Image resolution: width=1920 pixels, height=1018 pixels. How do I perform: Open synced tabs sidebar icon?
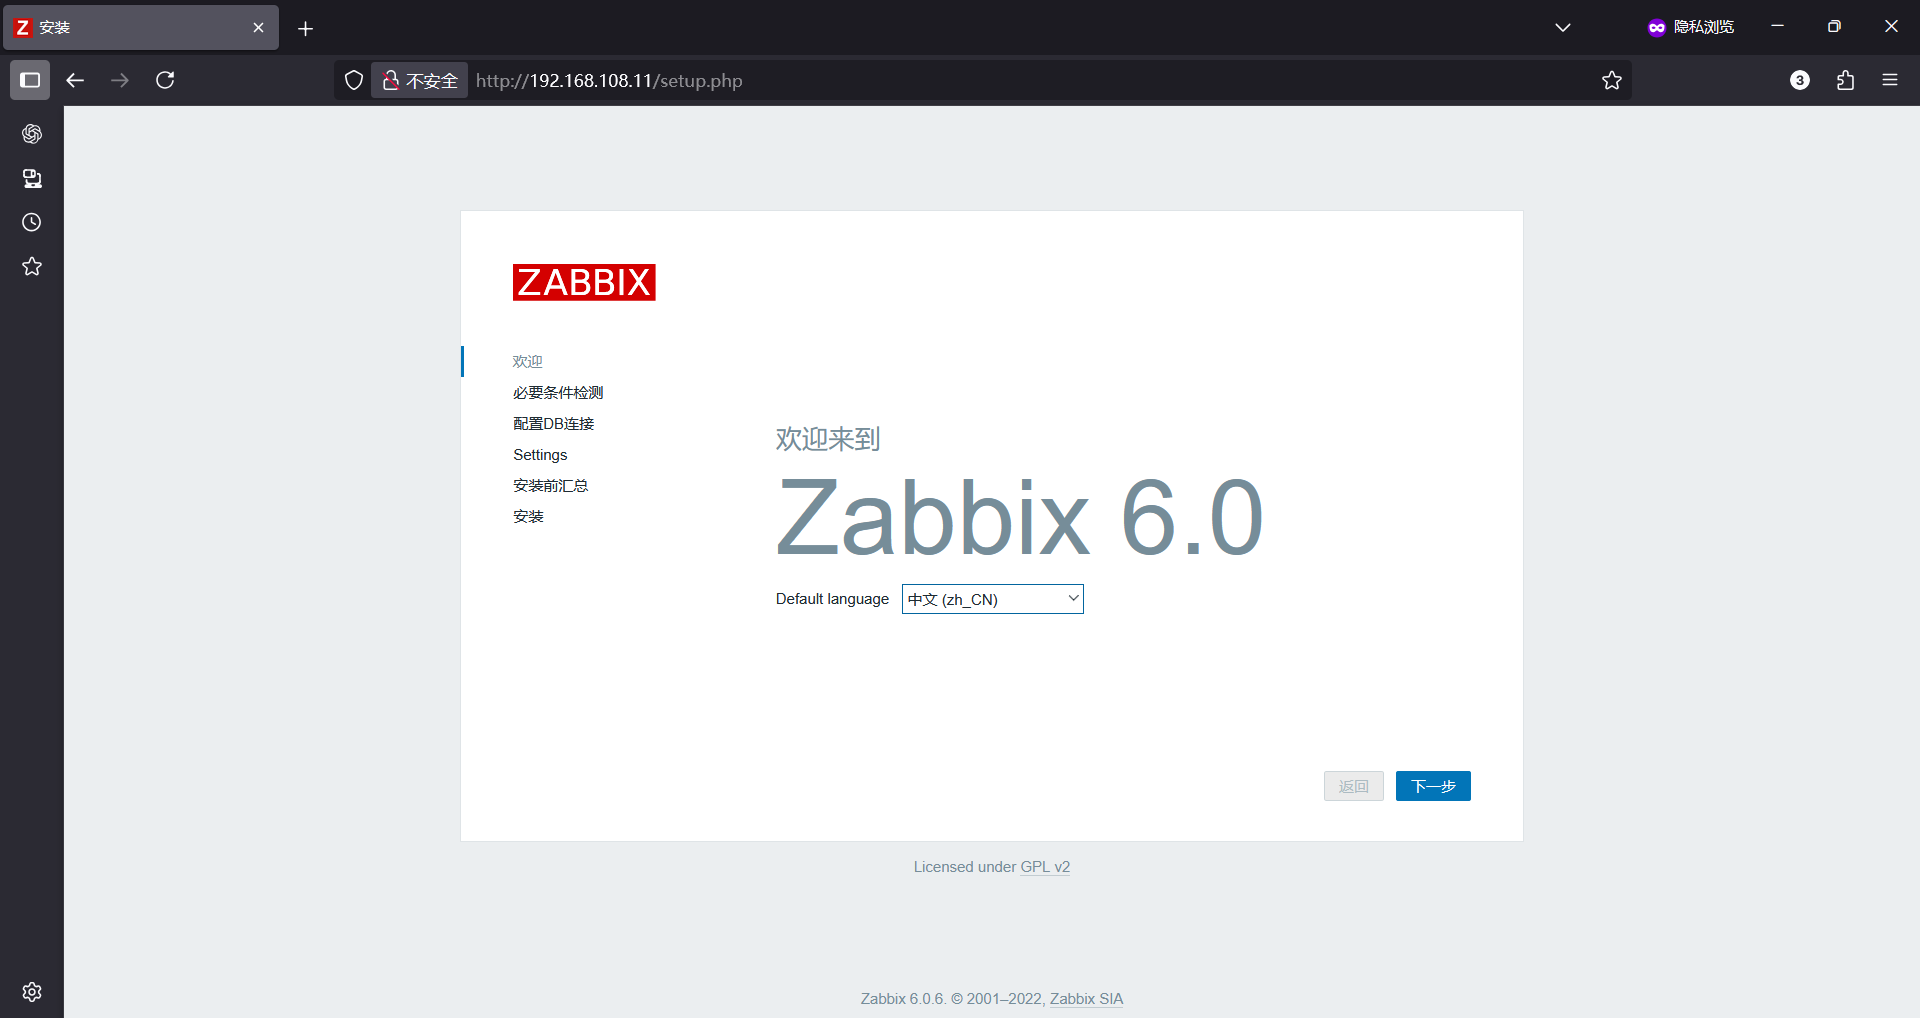[32, 178]
